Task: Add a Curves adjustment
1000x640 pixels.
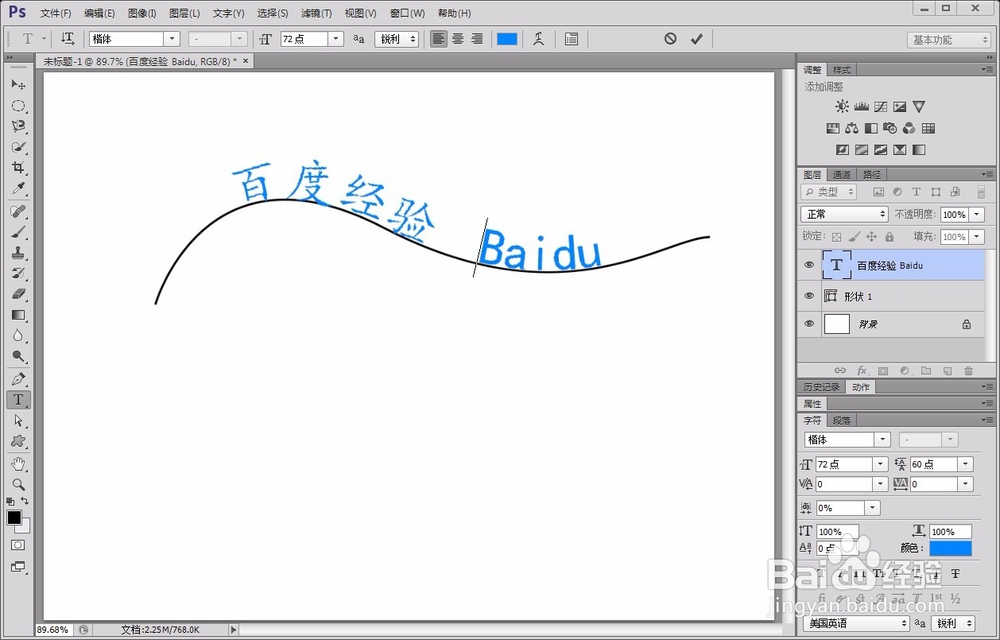Action: tap(881, 106)
